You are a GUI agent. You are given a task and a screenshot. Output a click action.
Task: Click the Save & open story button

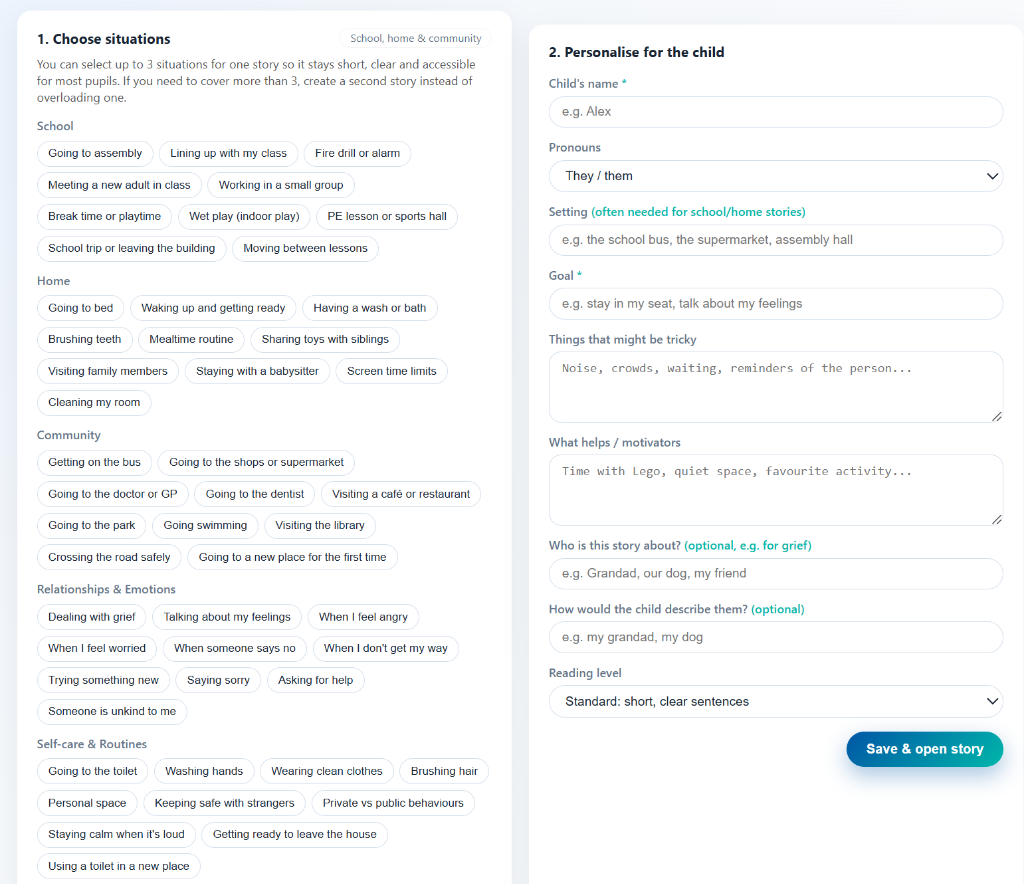(x=924, y=749)
